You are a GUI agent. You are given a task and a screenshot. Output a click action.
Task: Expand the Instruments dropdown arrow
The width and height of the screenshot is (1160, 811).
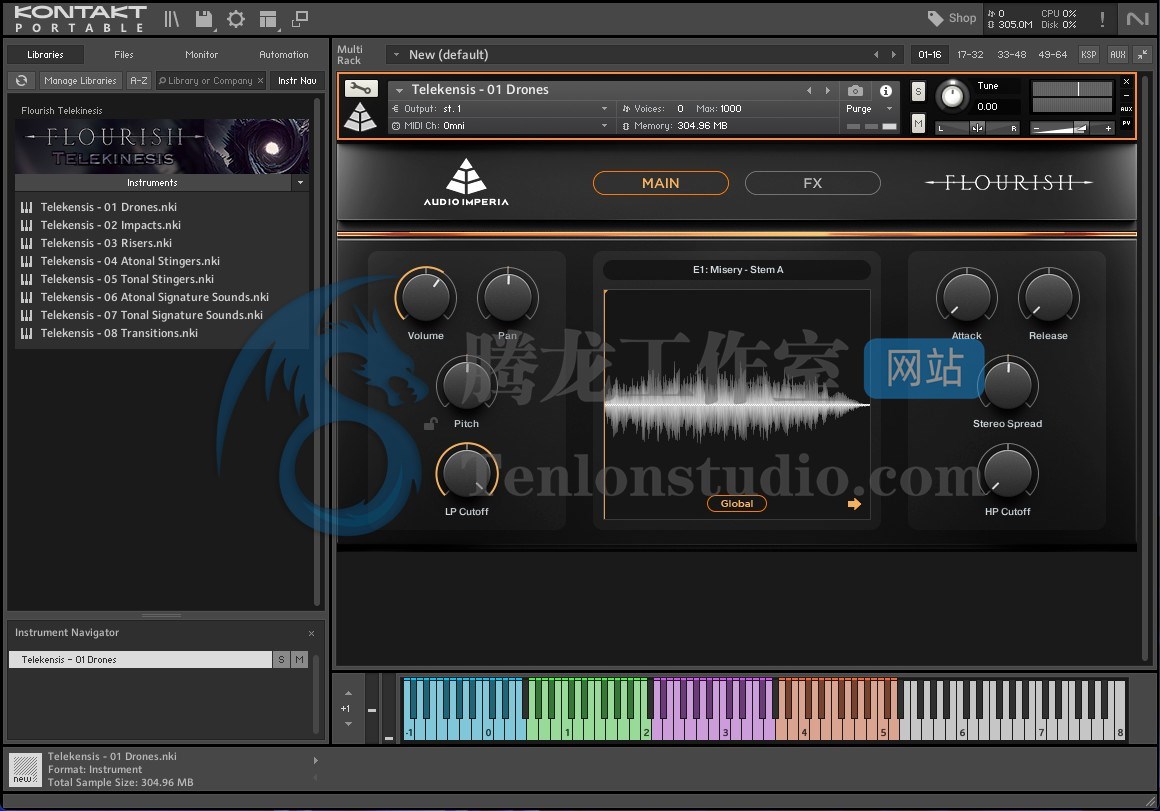click(x=300, y=183)
